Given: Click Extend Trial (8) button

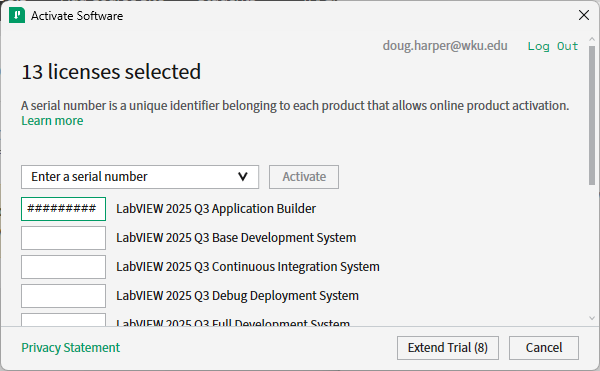Looking at the screenshot, I should pos(448,348).
